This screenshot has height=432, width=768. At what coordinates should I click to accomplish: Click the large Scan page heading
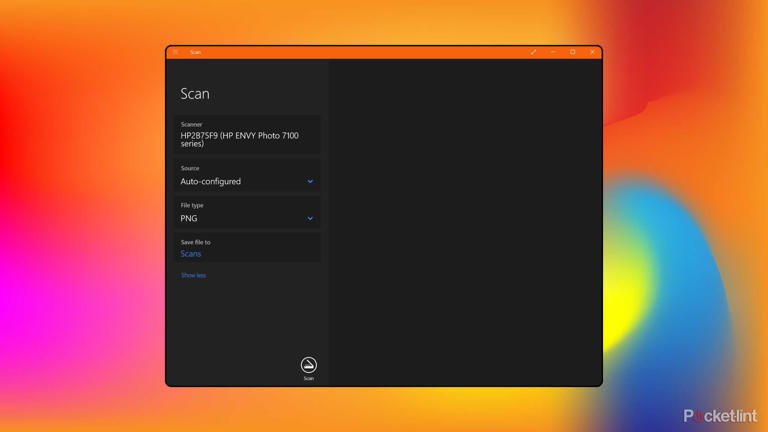(195, 94)
